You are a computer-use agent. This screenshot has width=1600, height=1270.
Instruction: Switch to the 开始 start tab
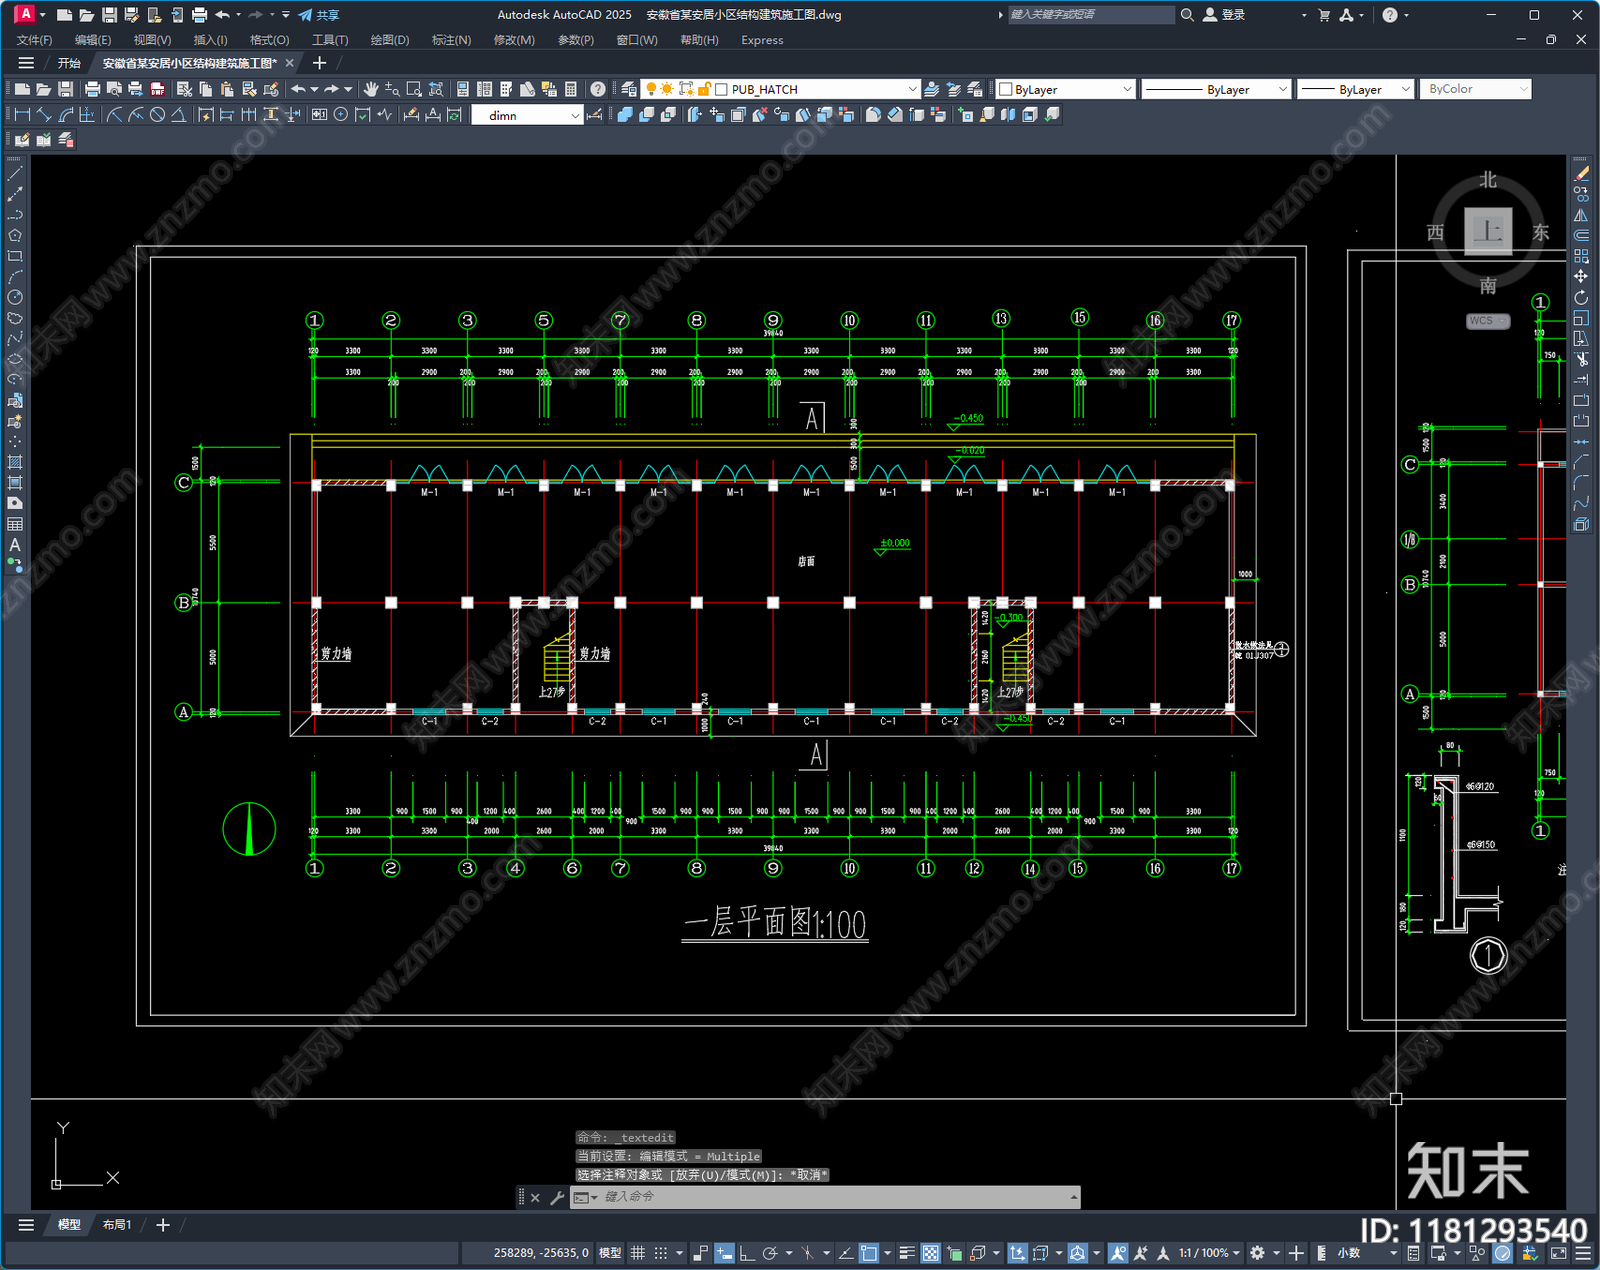(69, 63)
